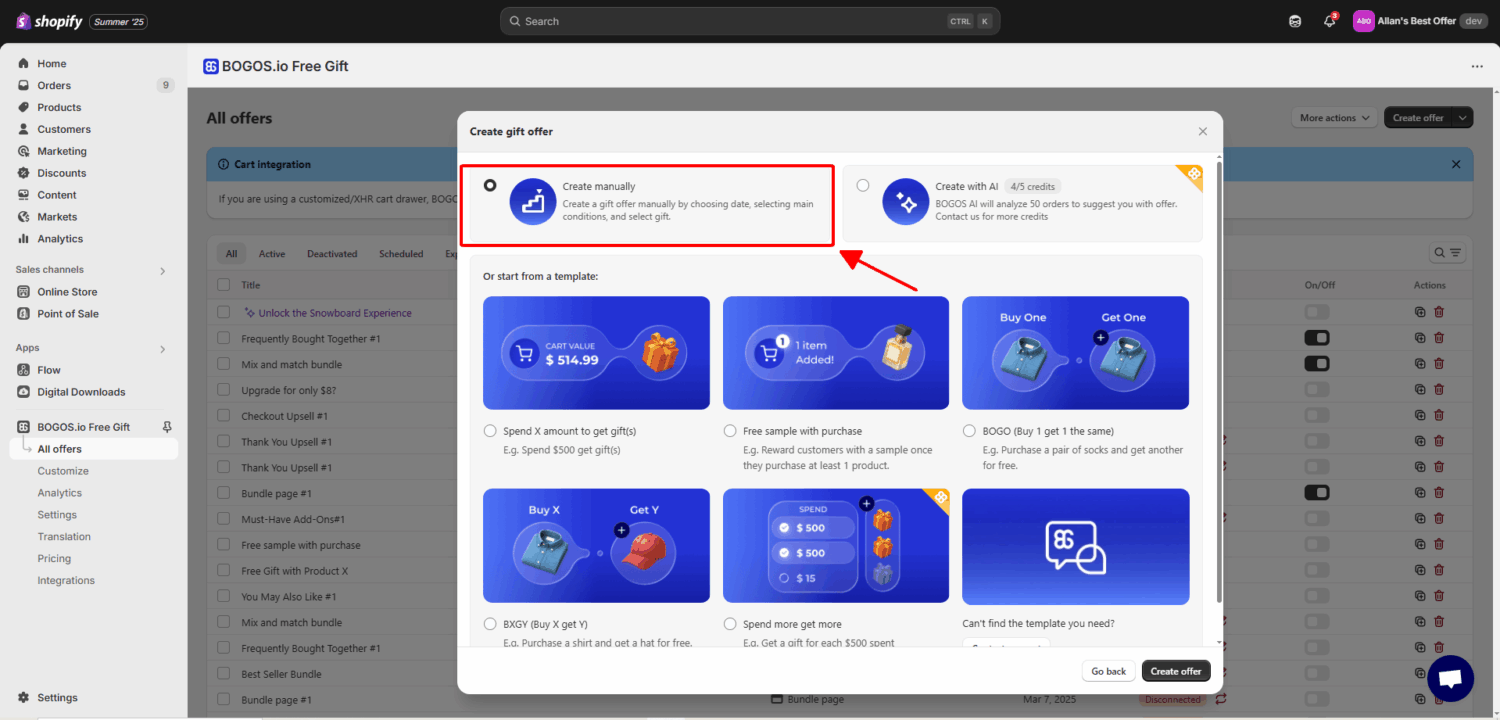Open the store account menu
Viewport: 1500px width, 720px height.
pyautogui.click(x=1420, y=21)
